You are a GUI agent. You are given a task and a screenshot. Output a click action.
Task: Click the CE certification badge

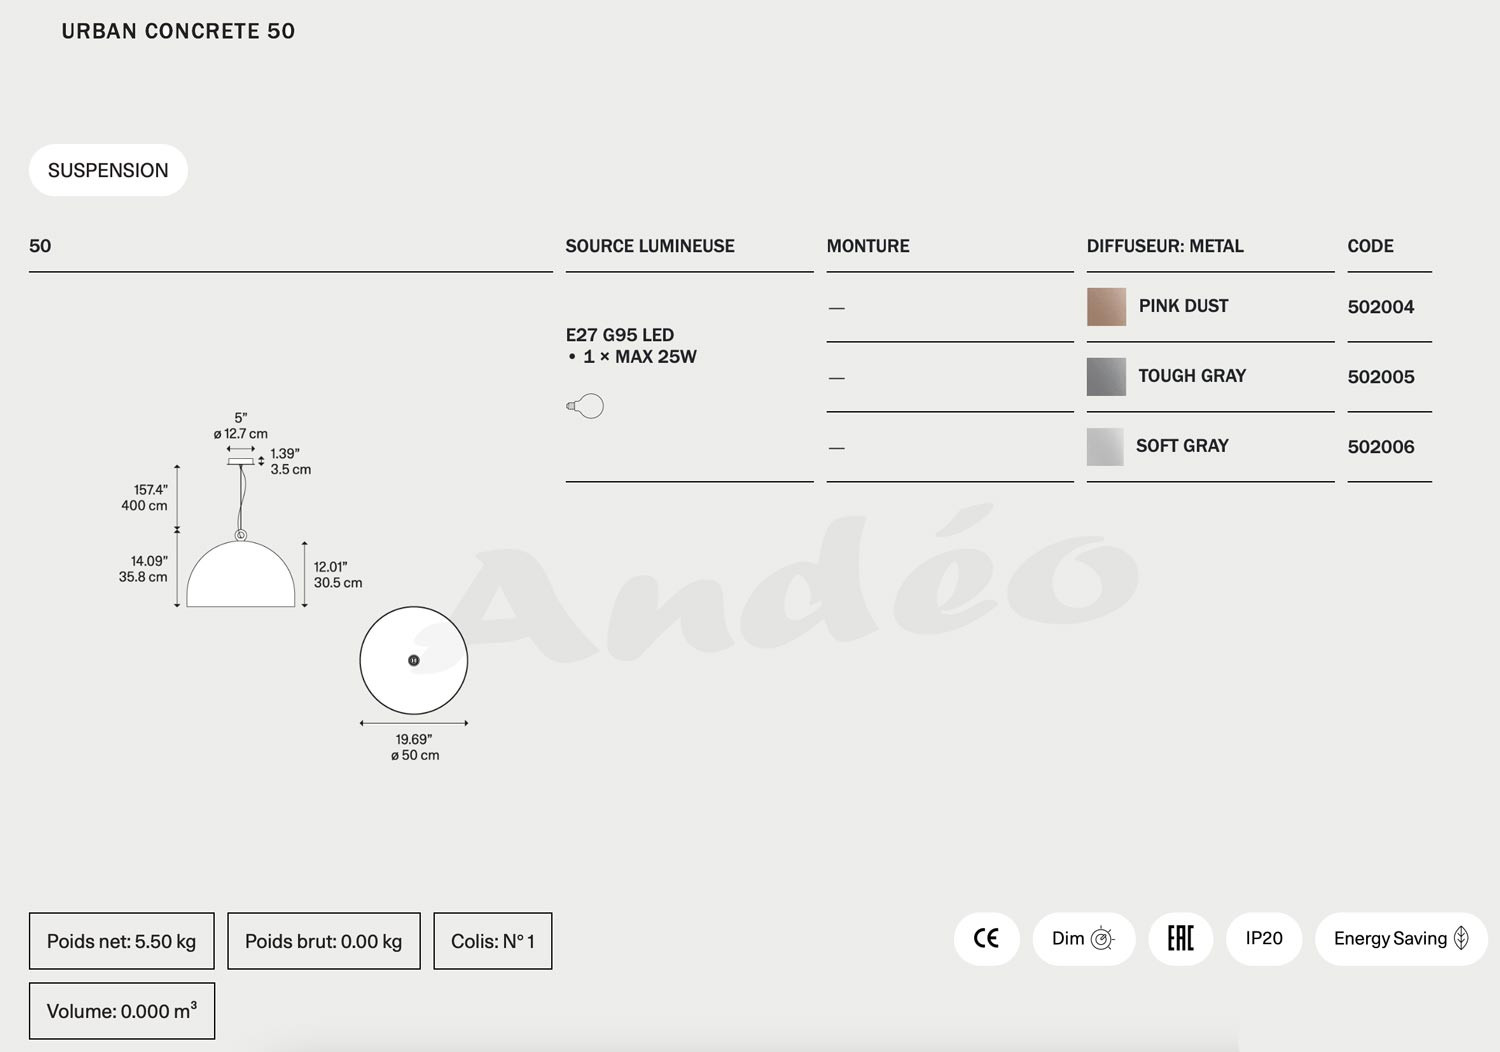point(987,938)
